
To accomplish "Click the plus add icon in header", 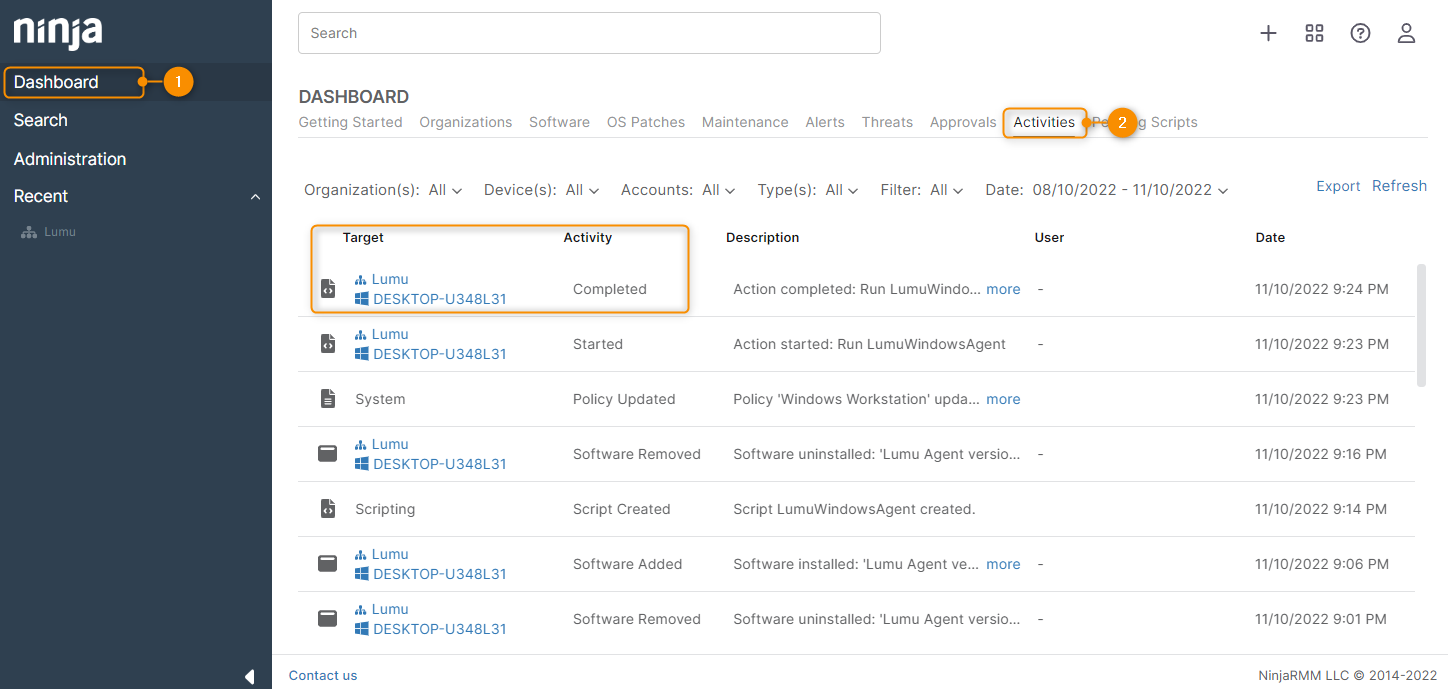I will [x=1268, y=33].
